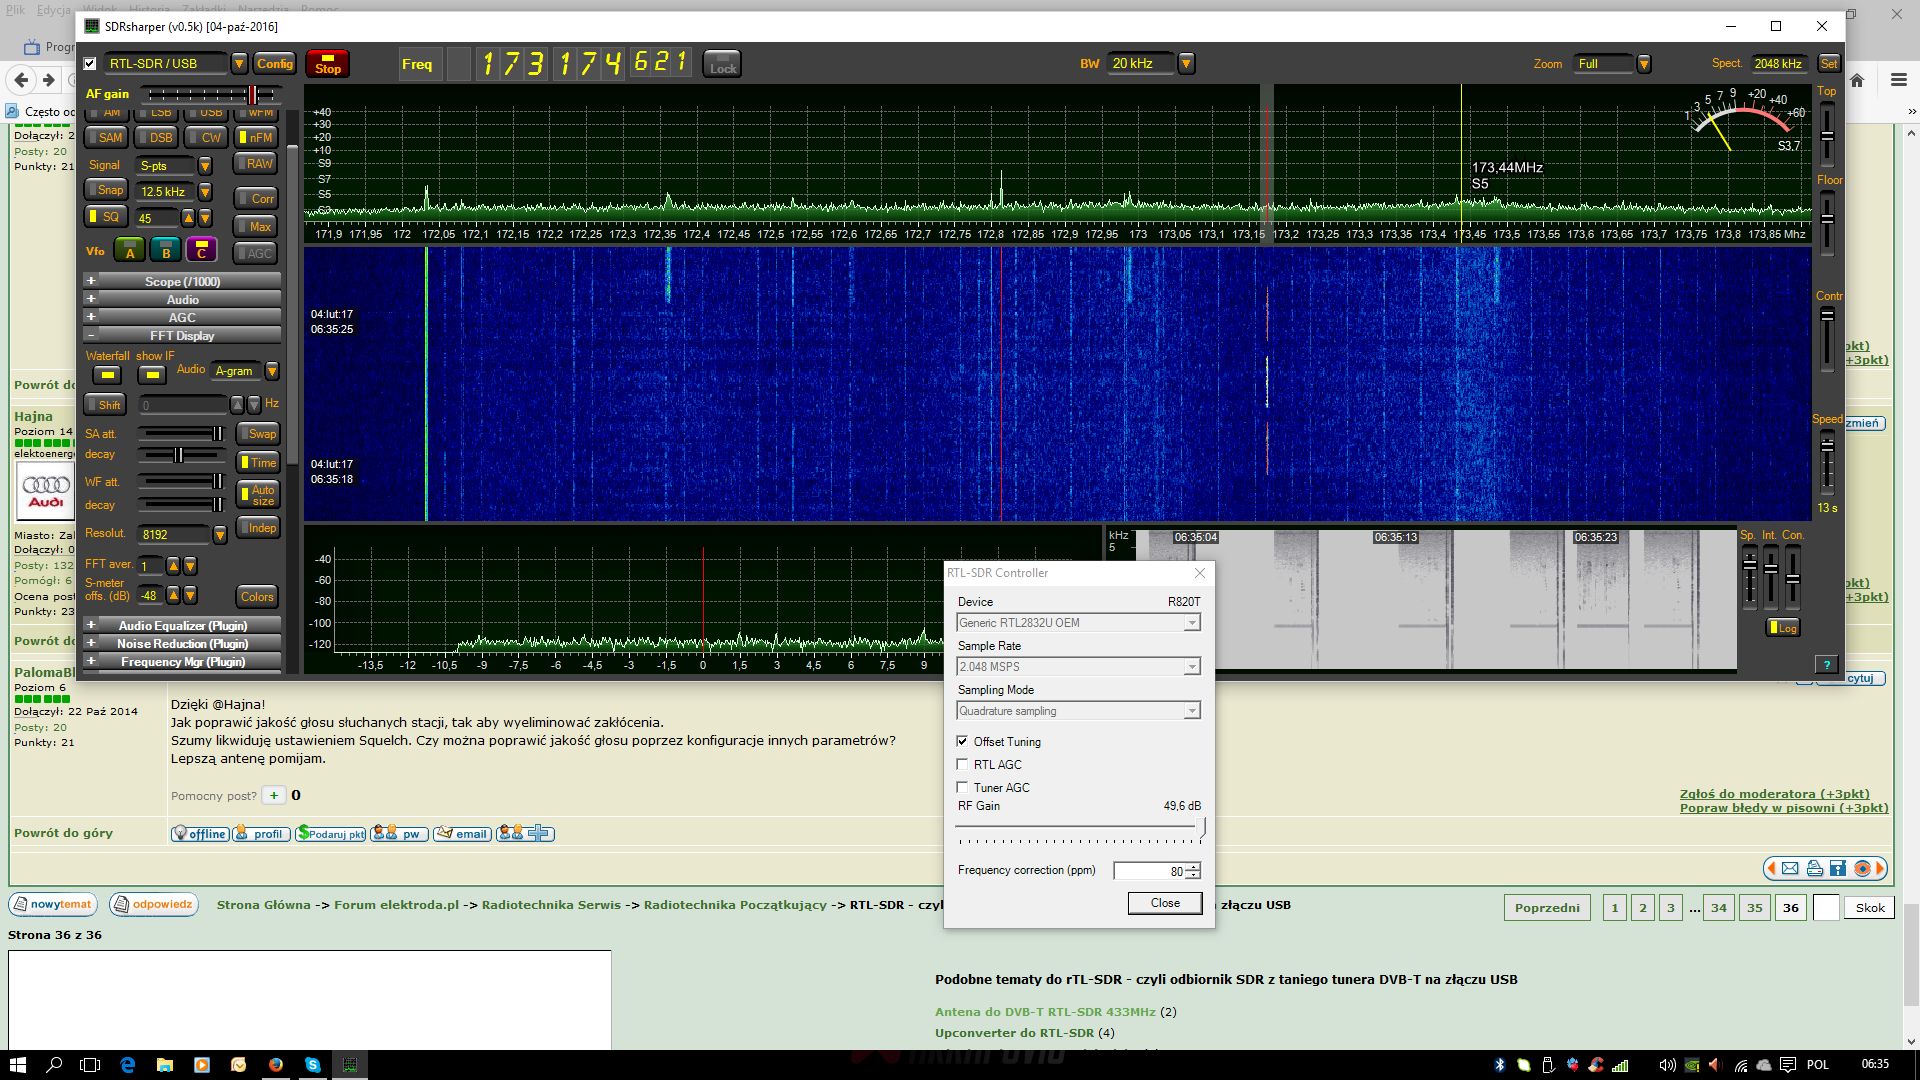The height and width of the screenshot is (1080, 1920).
Task: Go back in the browser window
Action: [21, 80]
